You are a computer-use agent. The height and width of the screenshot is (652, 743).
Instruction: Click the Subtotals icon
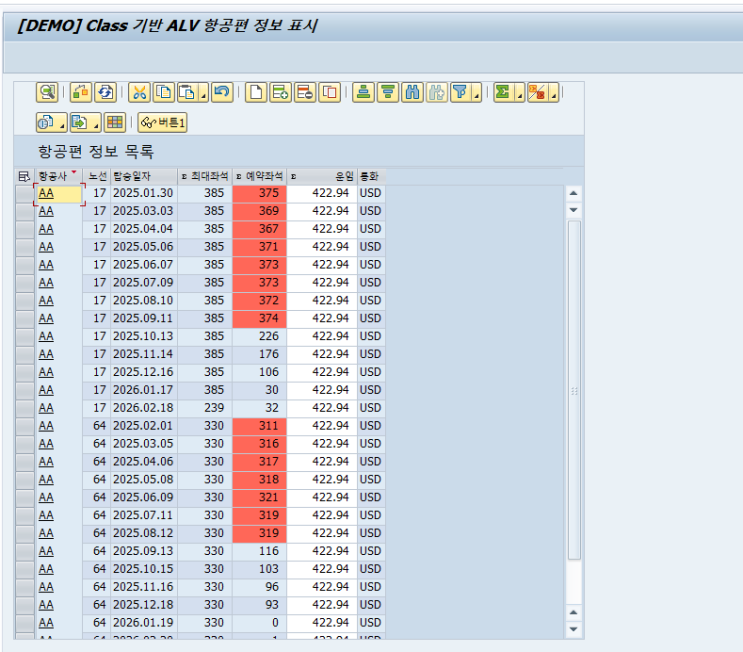point(537,92)
